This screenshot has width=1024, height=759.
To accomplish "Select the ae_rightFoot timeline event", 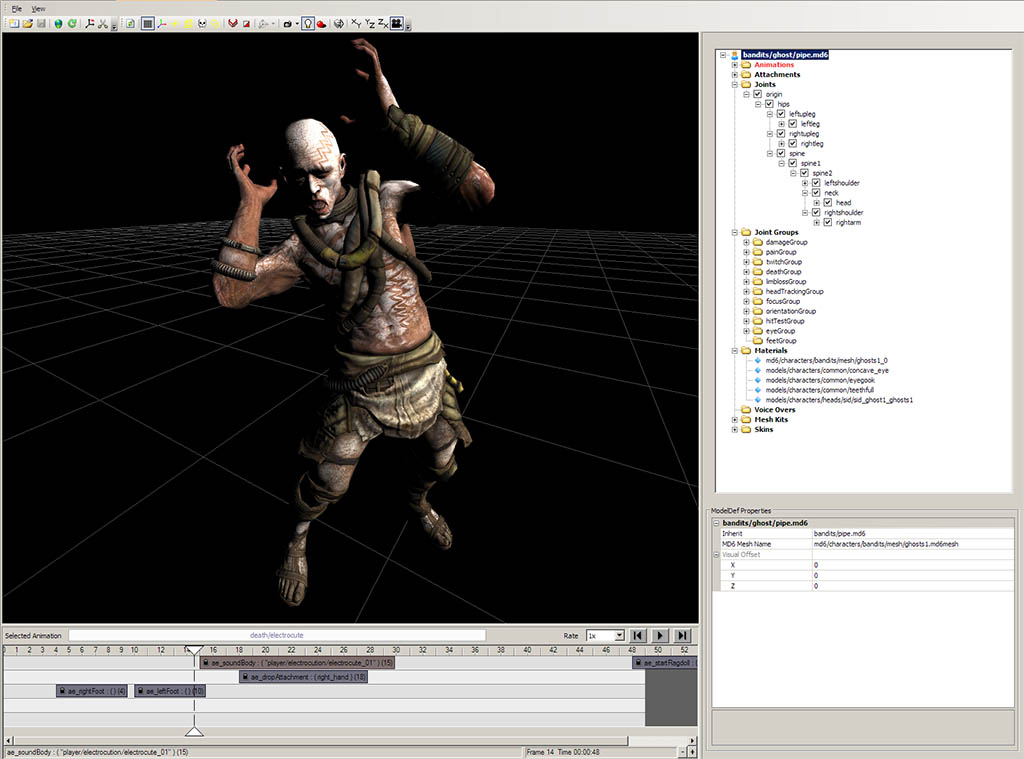I will click(91, 690).
